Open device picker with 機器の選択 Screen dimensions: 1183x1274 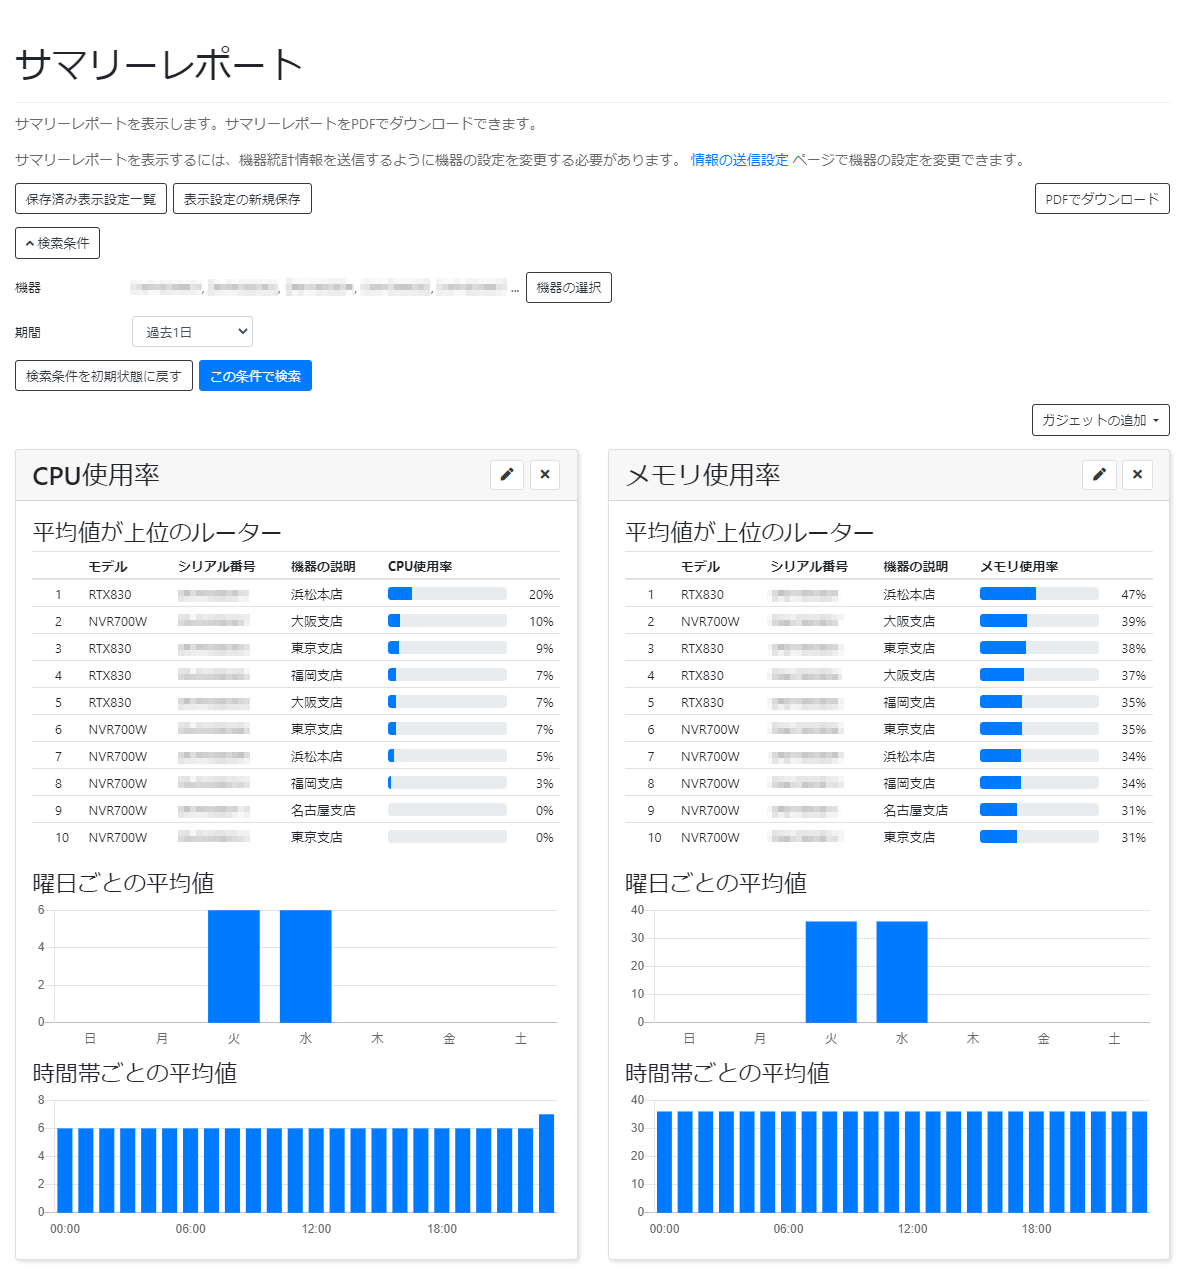click(568, 287)
